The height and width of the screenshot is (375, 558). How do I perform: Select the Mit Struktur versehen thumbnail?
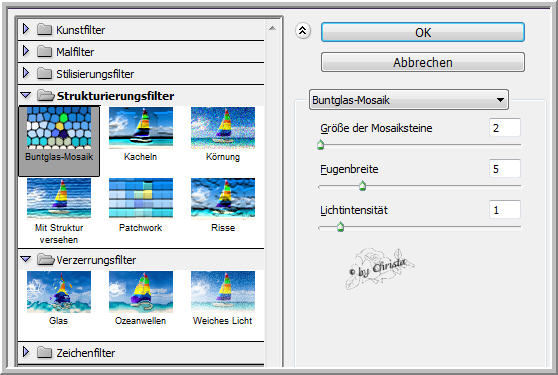59,198
